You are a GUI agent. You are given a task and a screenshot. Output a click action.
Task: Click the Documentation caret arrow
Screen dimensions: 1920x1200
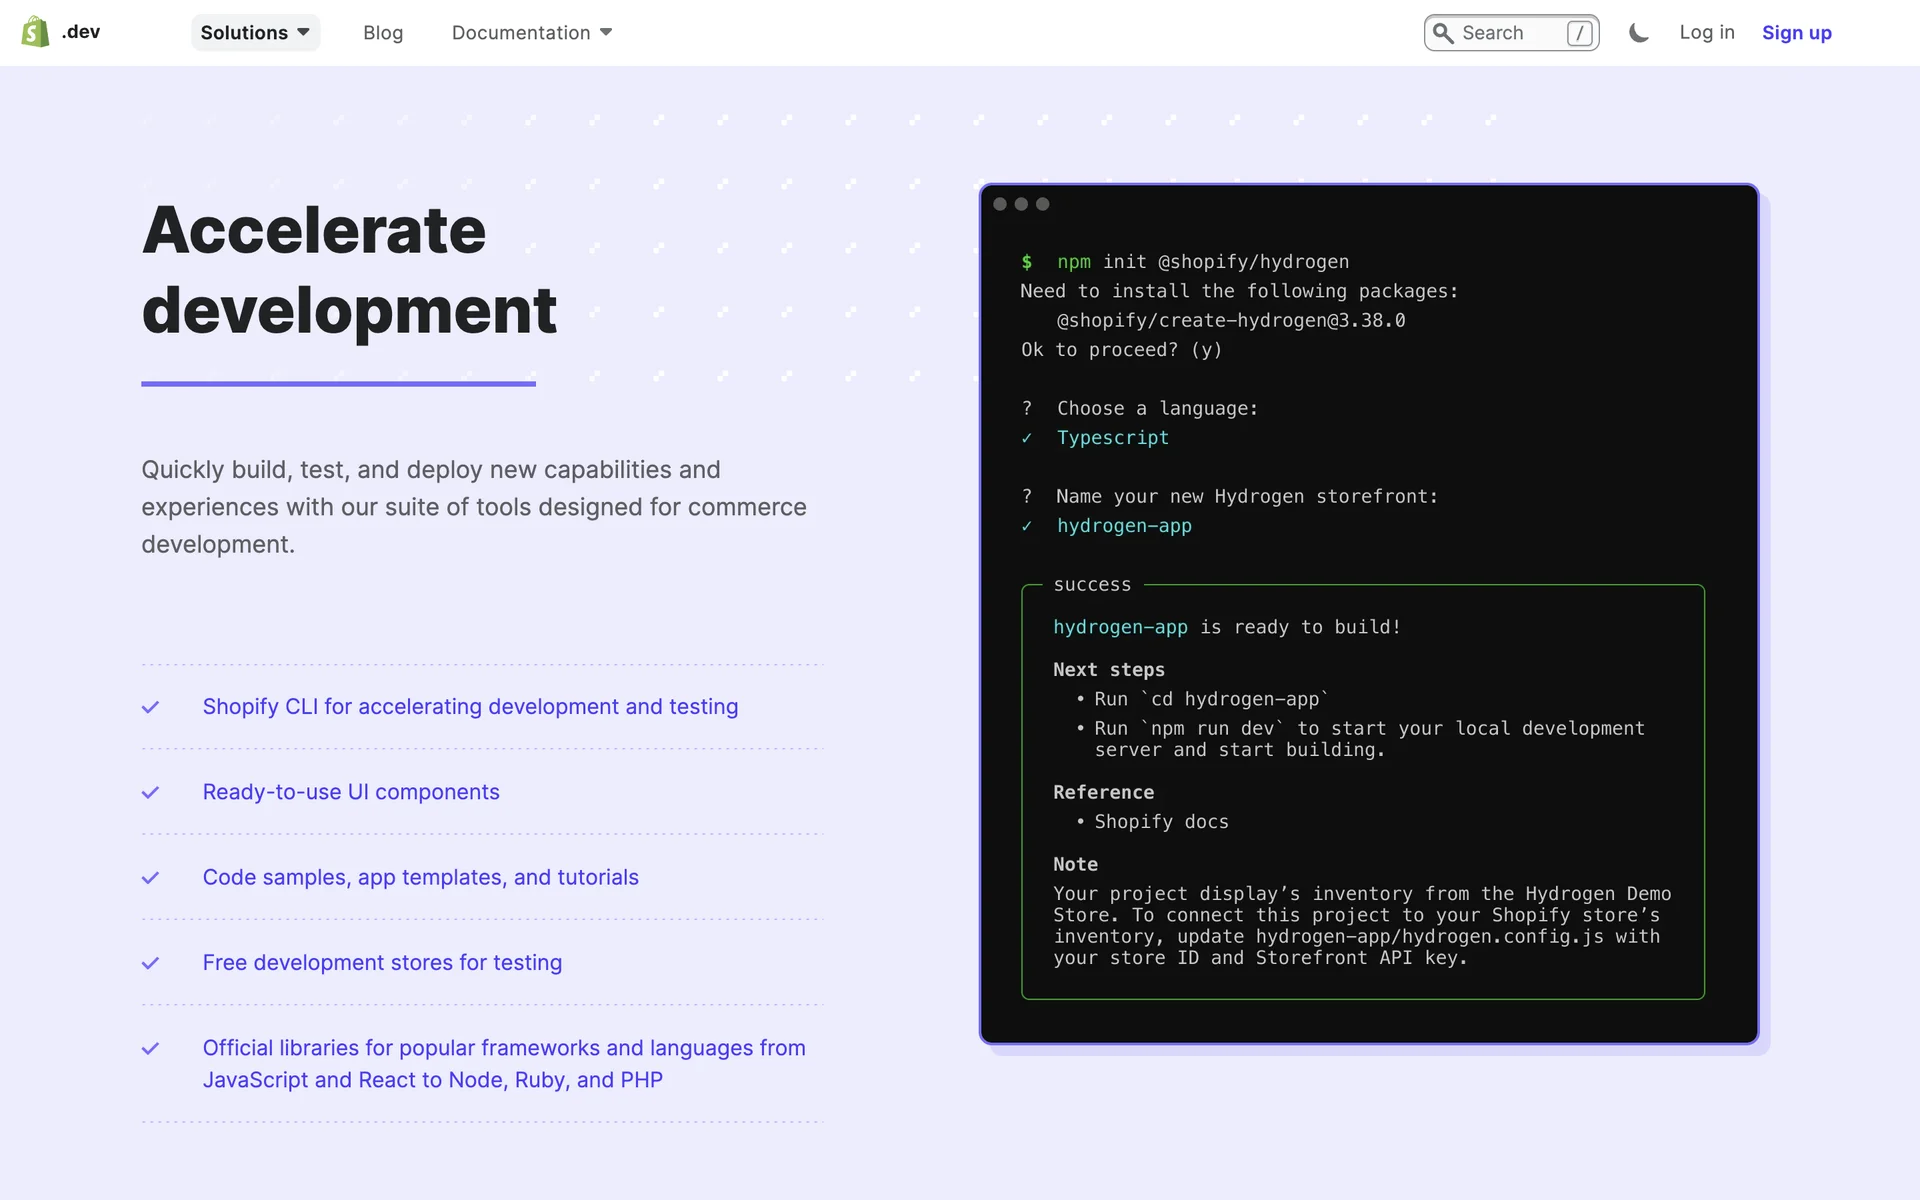(x=606, y=33)
